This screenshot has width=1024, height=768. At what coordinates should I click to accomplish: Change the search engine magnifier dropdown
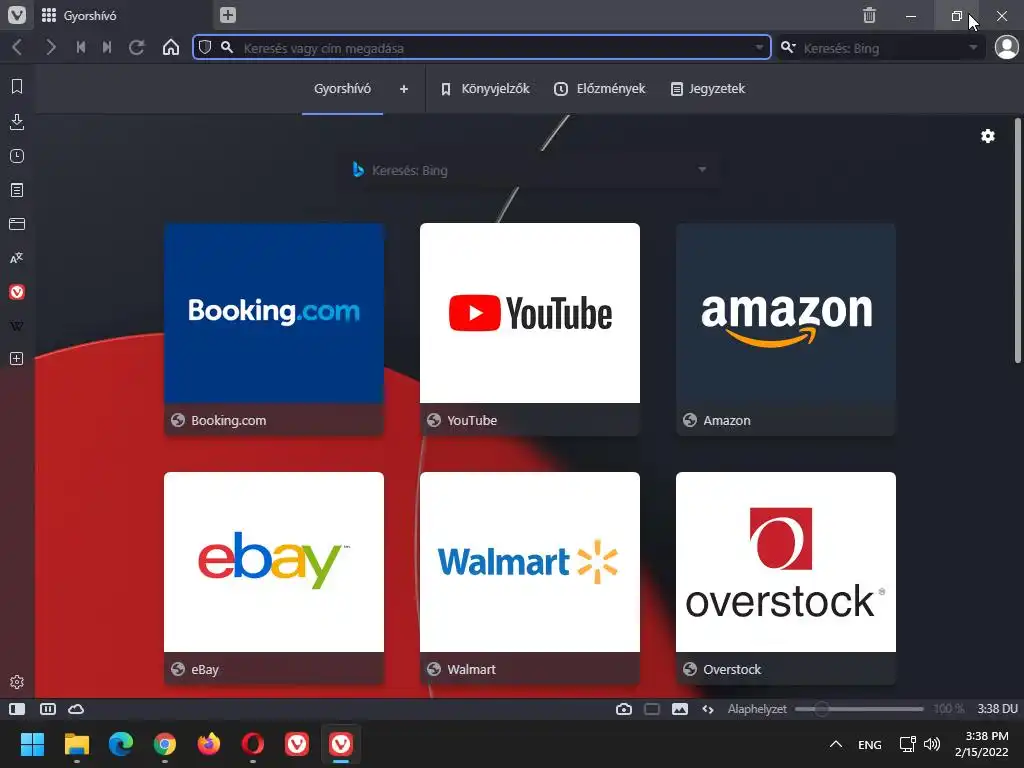[788, 47]
